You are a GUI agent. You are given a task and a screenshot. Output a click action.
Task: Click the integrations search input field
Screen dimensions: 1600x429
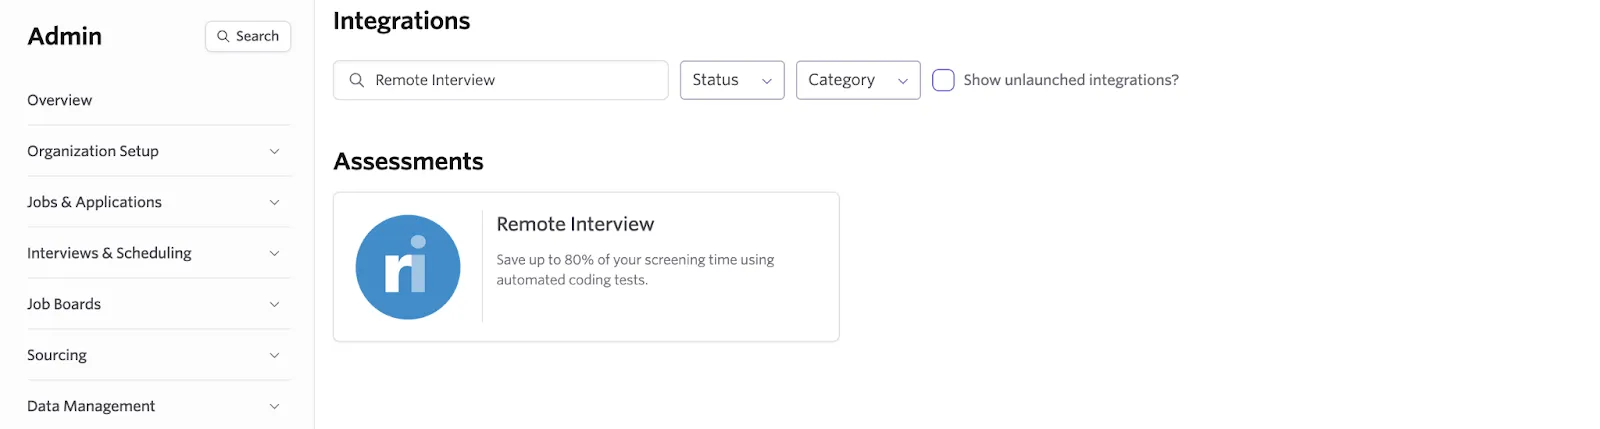click(501, 80)
